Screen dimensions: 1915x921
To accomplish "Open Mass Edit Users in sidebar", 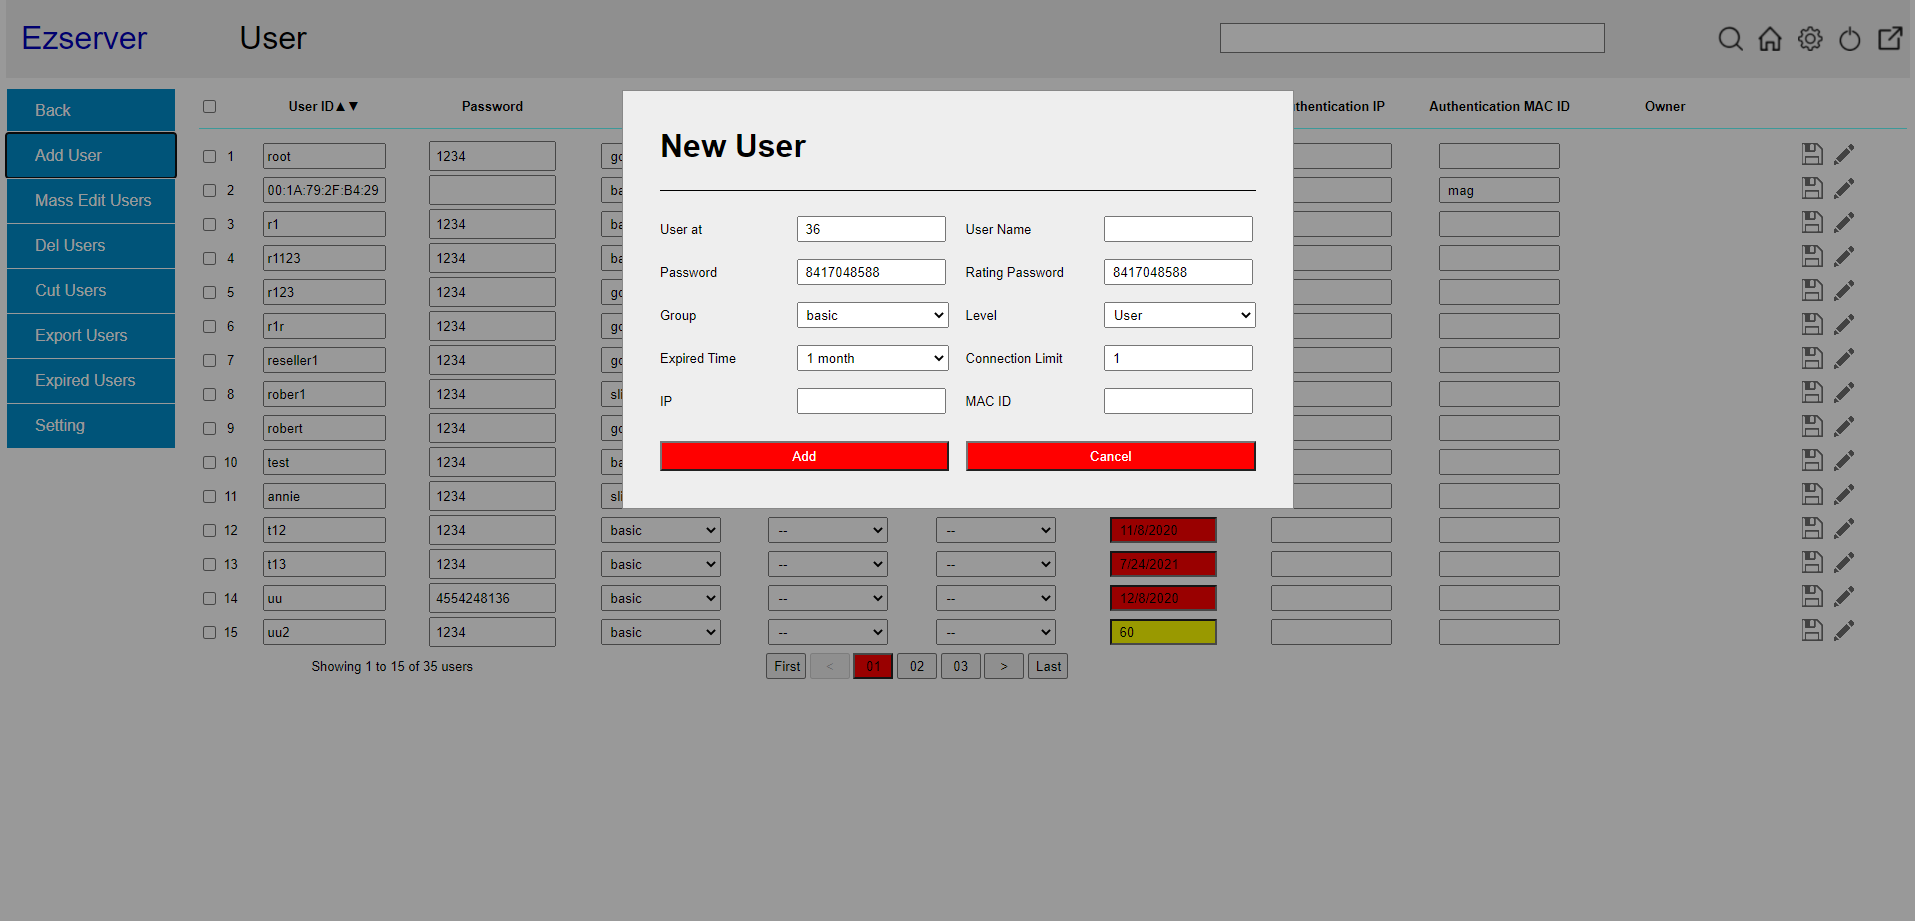I will 91,200.
